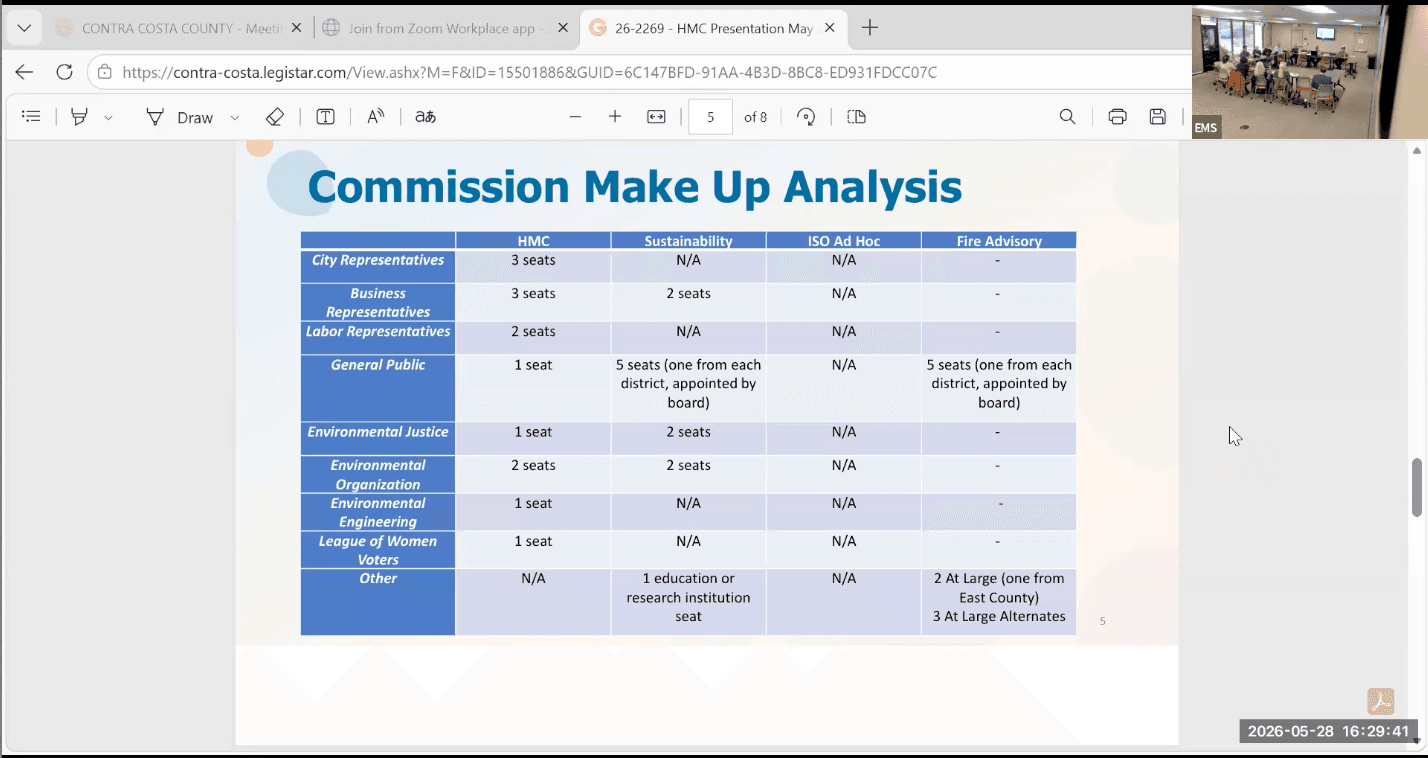
Task: Open a new browser tab
Action: pyautogui.click(x=870, y=28)
